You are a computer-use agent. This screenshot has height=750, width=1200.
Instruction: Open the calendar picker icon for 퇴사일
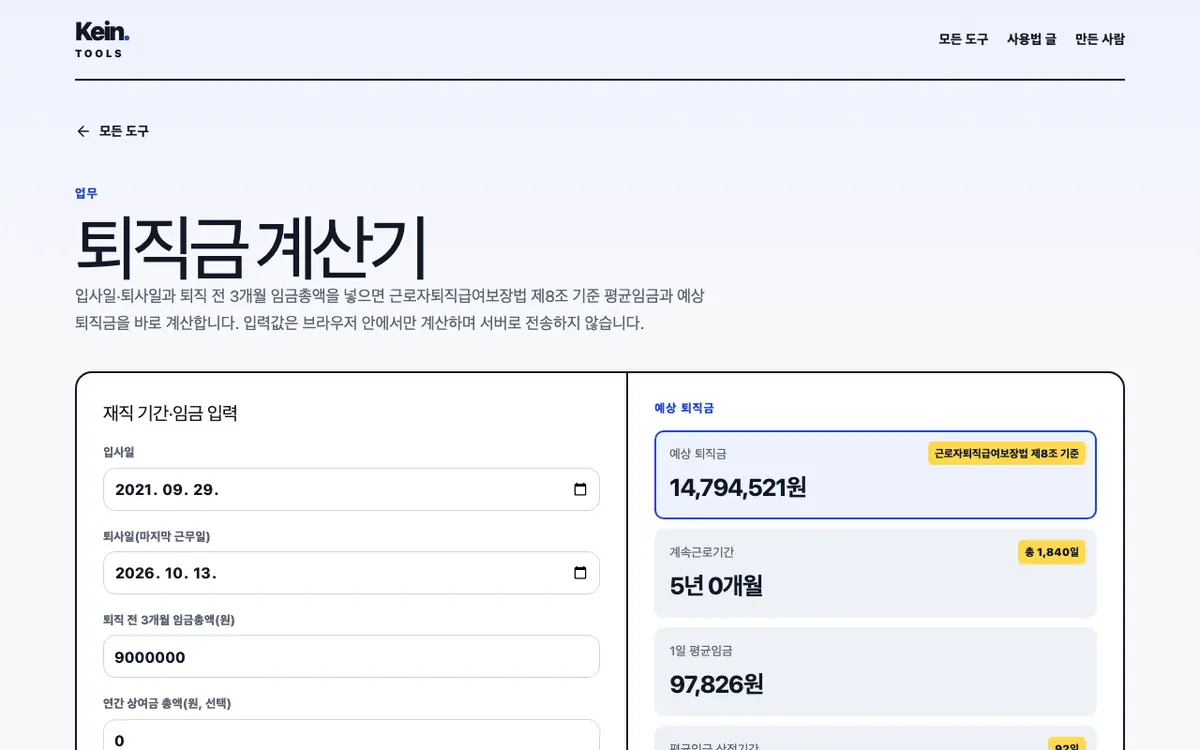[580, 573]
